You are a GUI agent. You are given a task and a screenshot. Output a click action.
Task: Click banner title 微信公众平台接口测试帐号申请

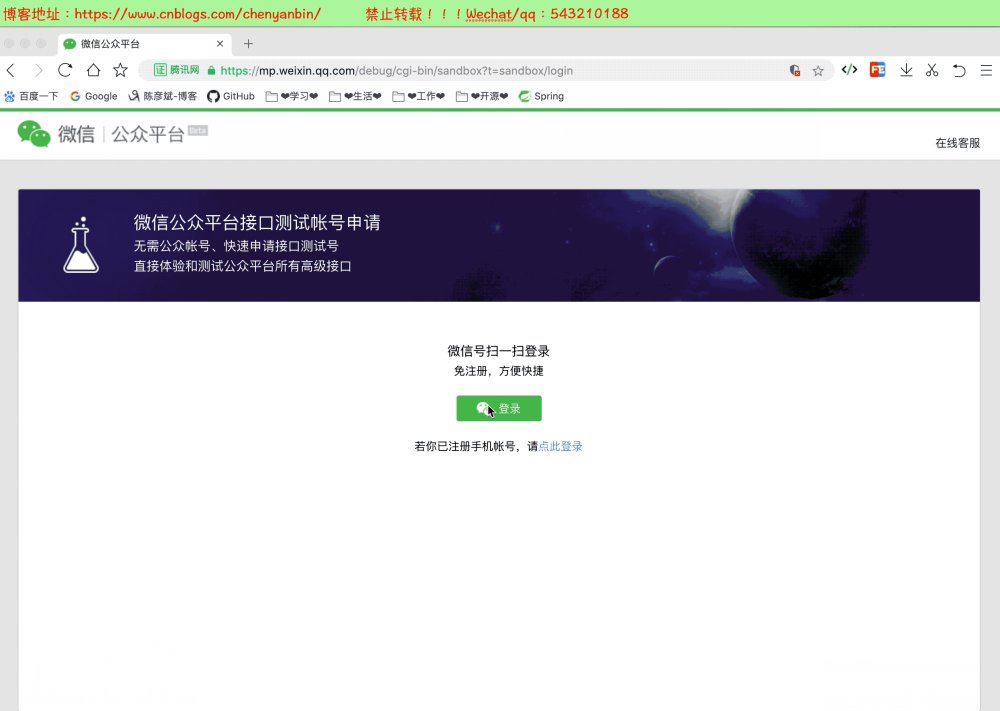click(257, 223)
